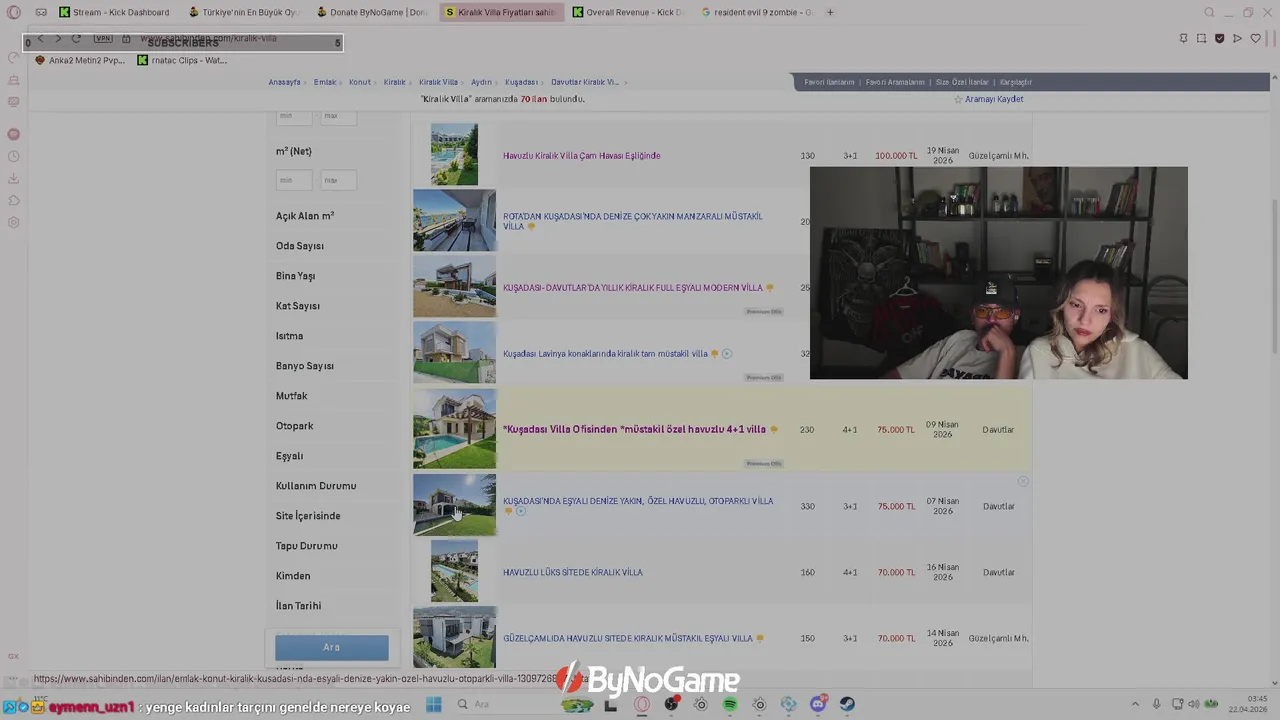Open Extensions cube icon in Opera sidebar
The height and width of the screenshot is (720, 1280).
[x=13, y=200]
